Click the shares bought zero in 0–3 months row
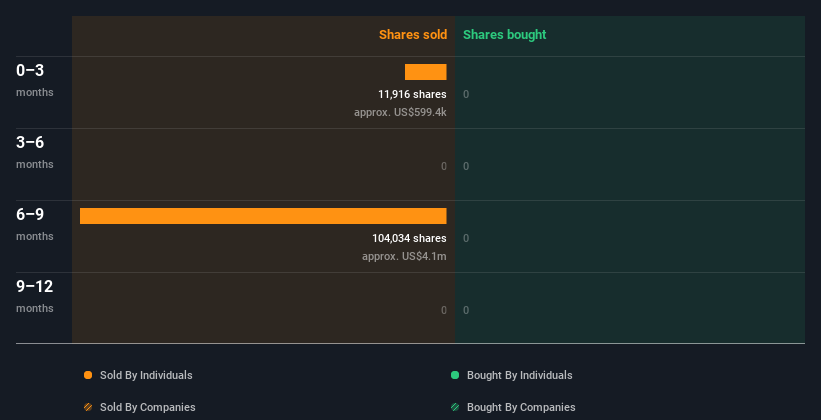This screenshot has width=821, height=420. point(466,94)
